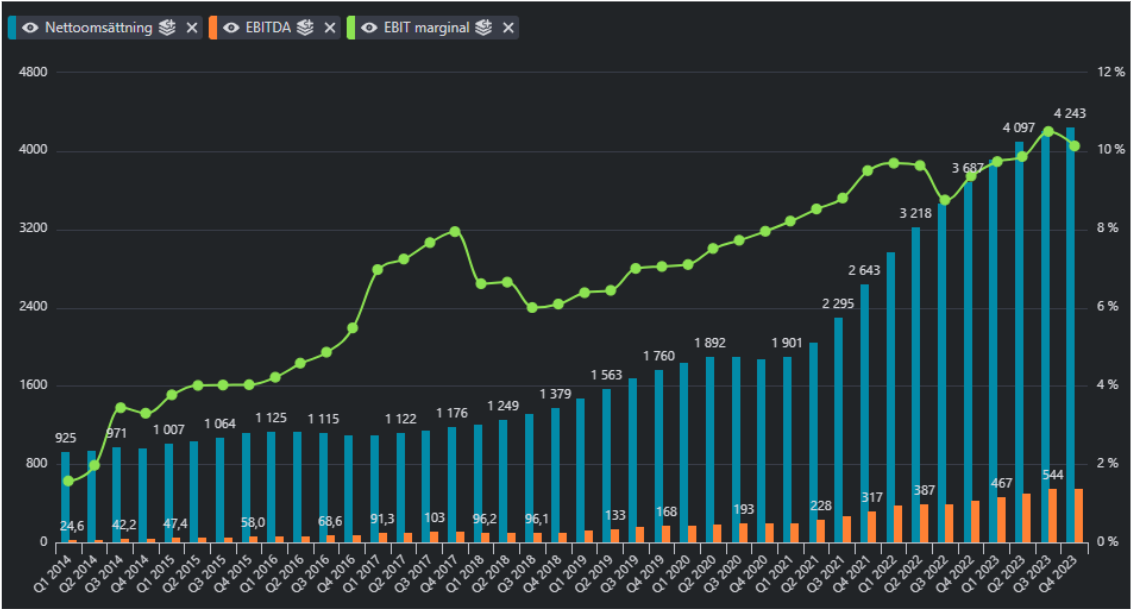
Task: Click the EBITDA layers stack icon
Action: 305,27
